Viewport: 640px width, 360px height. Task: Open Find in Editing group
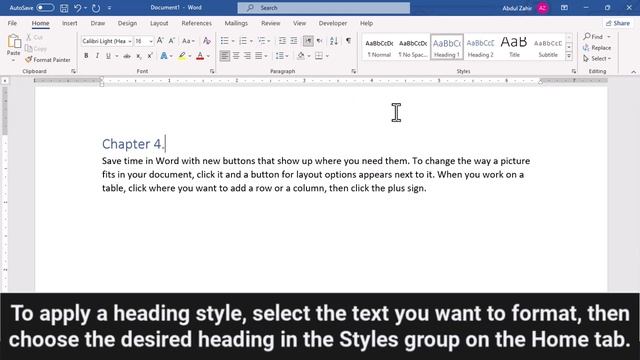coord(593,37)
